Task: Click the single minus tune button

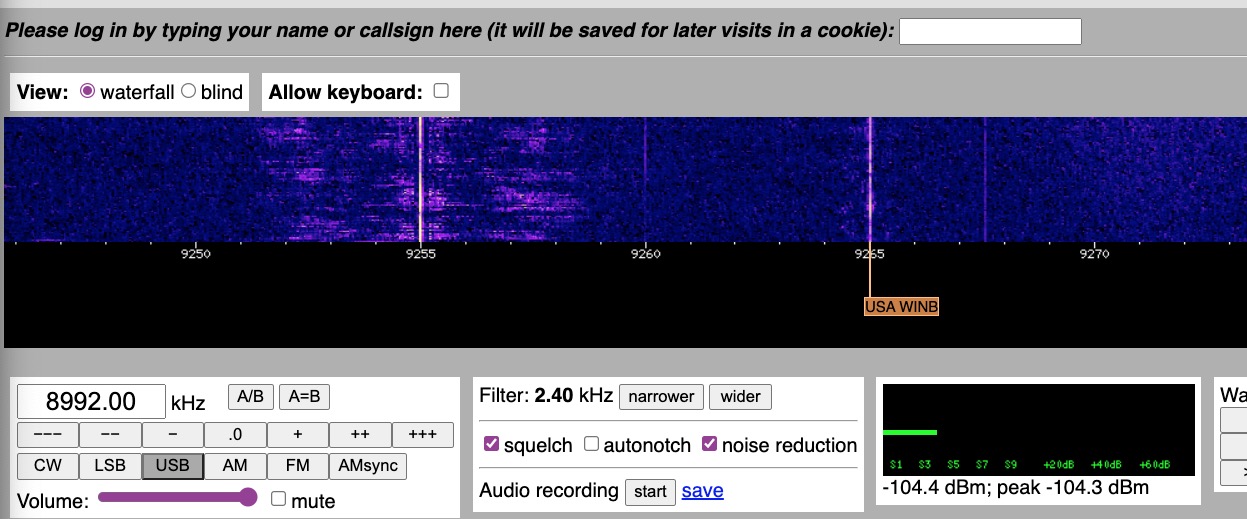Action: click(x=173, y=435)
